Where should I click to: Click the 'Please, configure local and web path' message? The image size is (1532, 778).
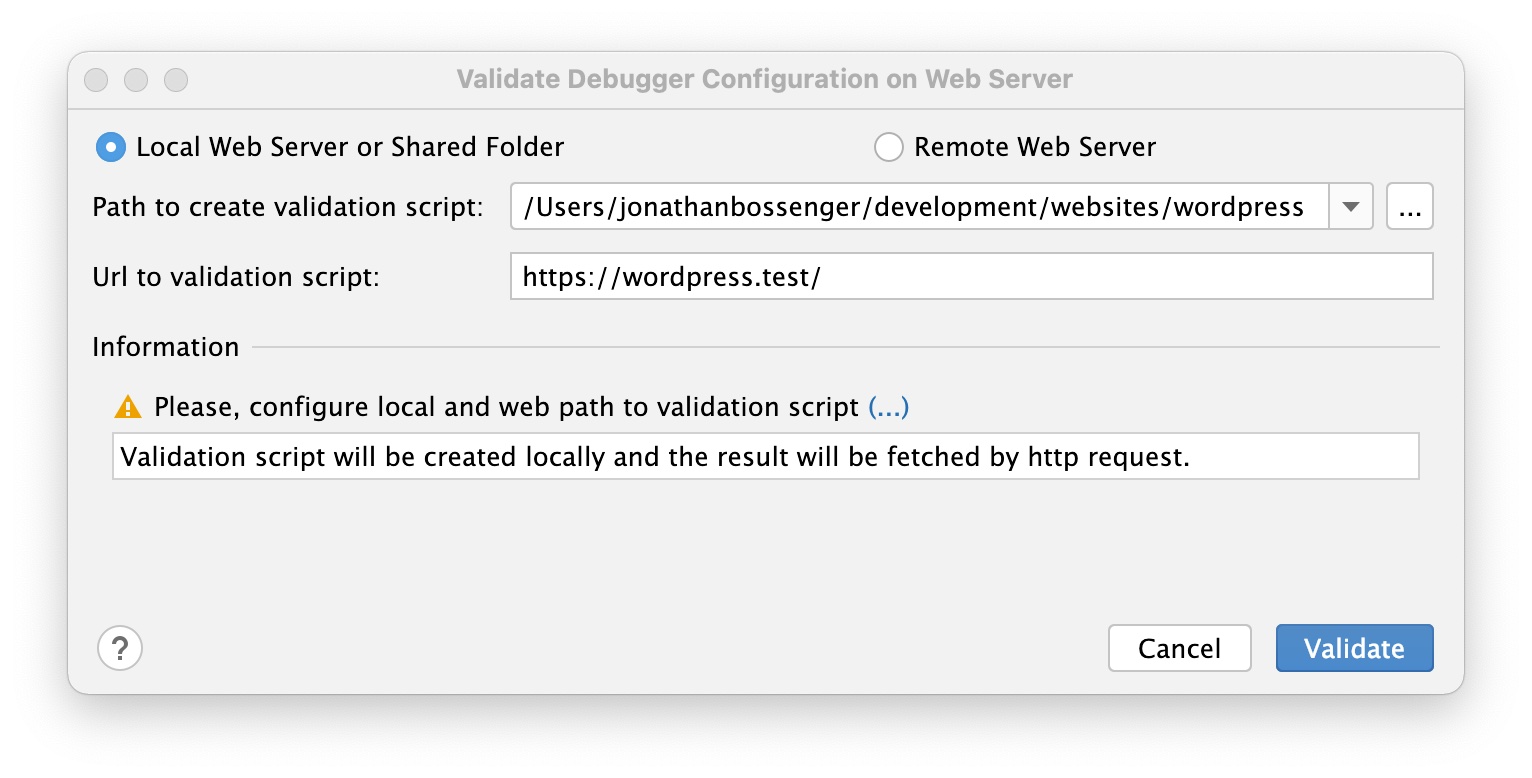[506, 407]
